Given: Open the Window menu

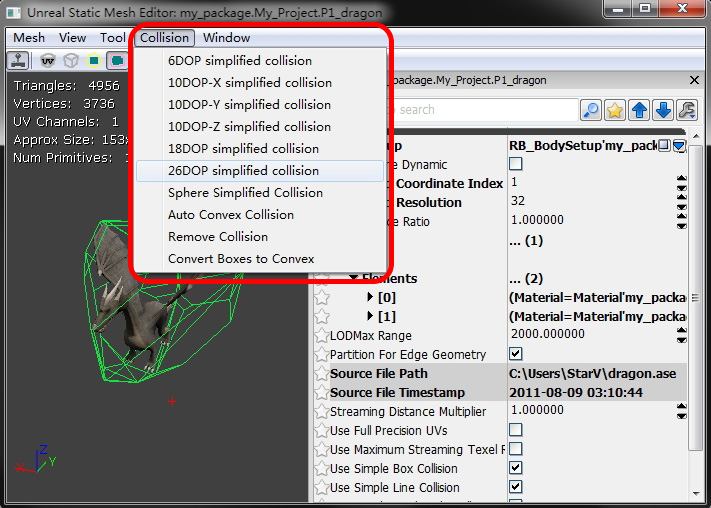Looking at the screenshot, I should click(x=226, y=38).
